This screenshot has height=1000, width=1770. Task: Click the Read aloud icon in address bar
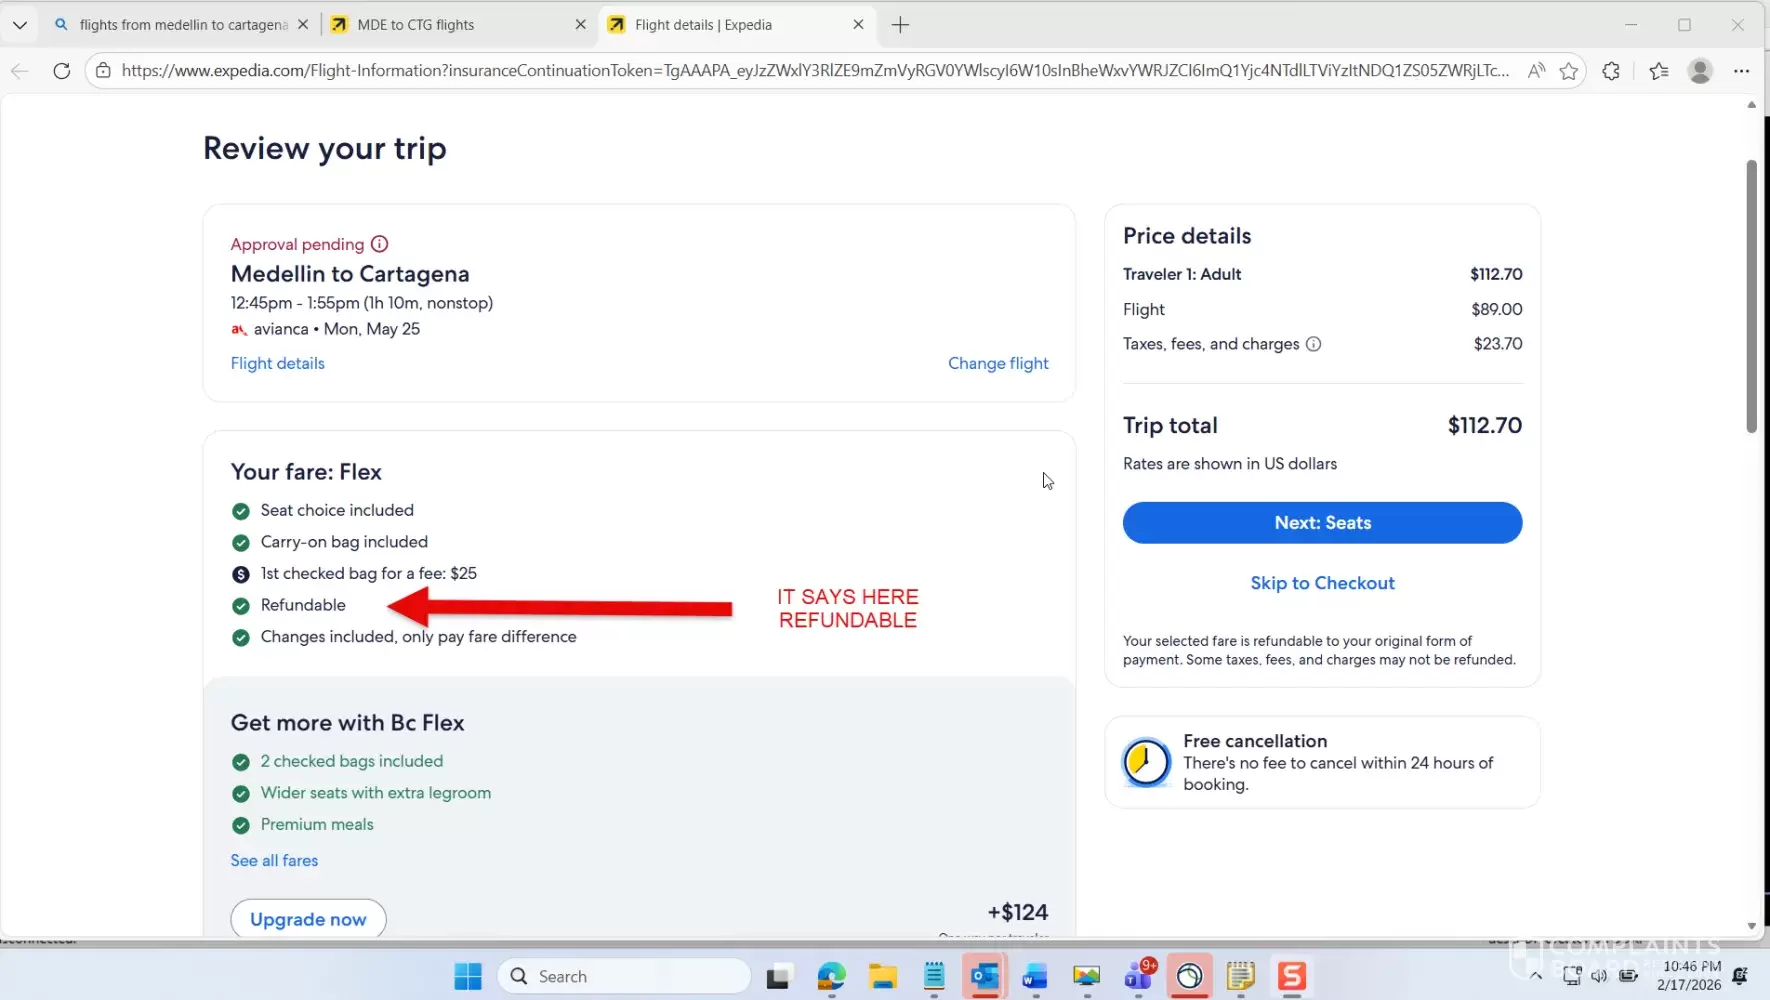[x=1536, y=71]
